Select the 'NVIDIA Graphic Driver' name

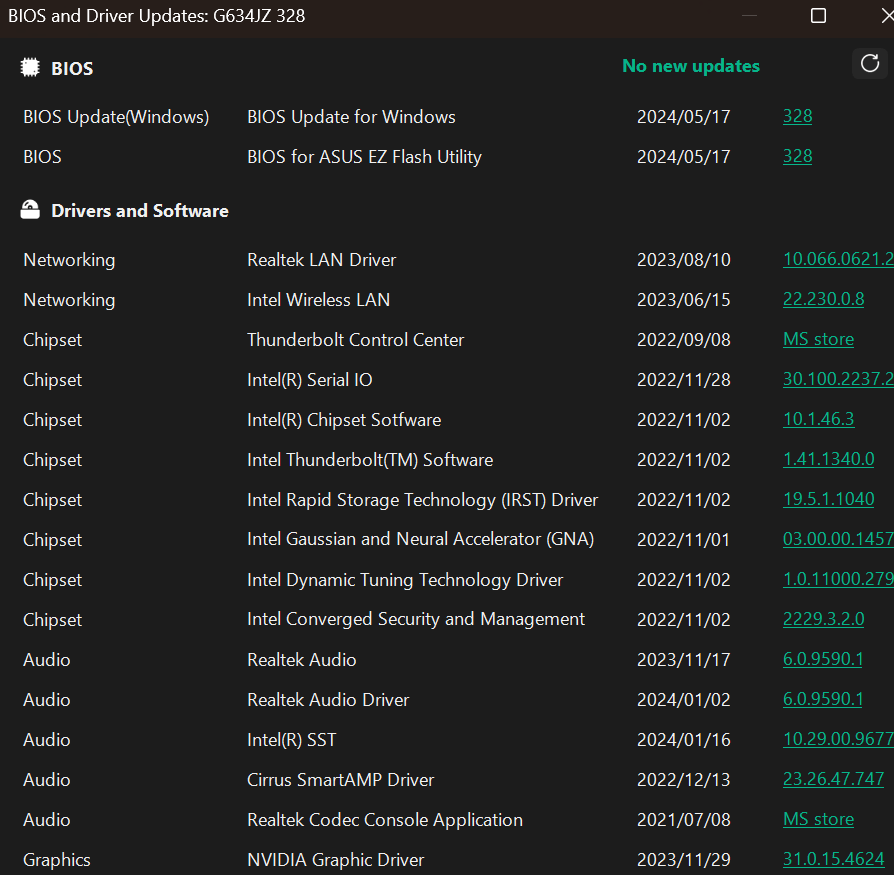(x=335, y=860)
